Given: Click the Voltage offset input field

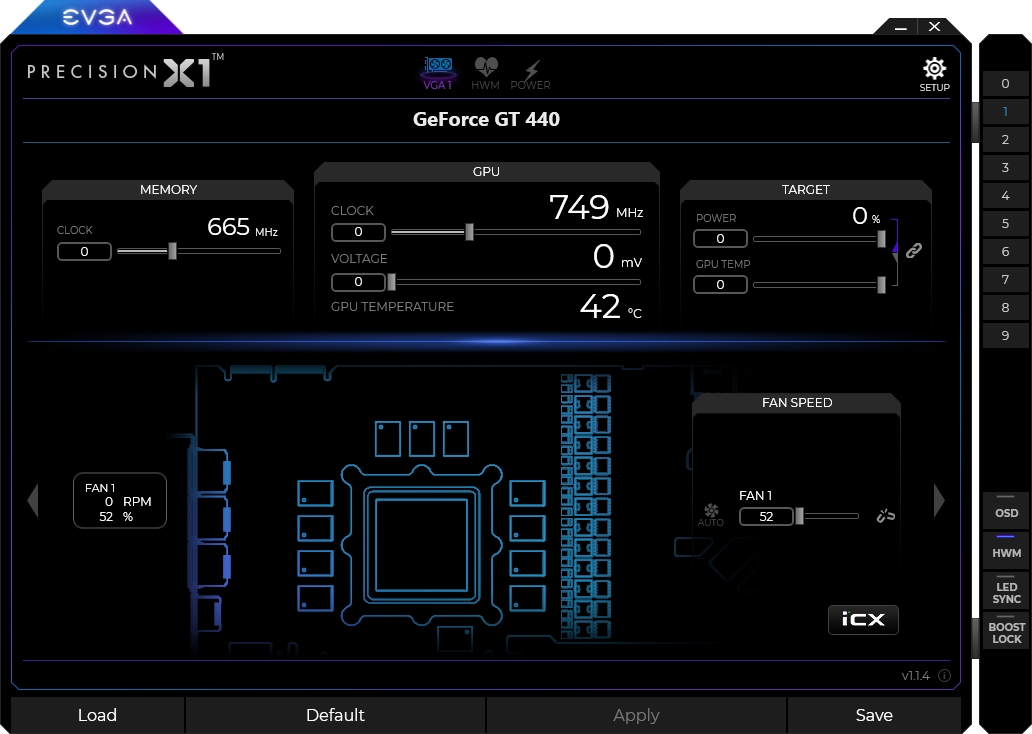Looking at the screenshot, I should click(358, 282).
